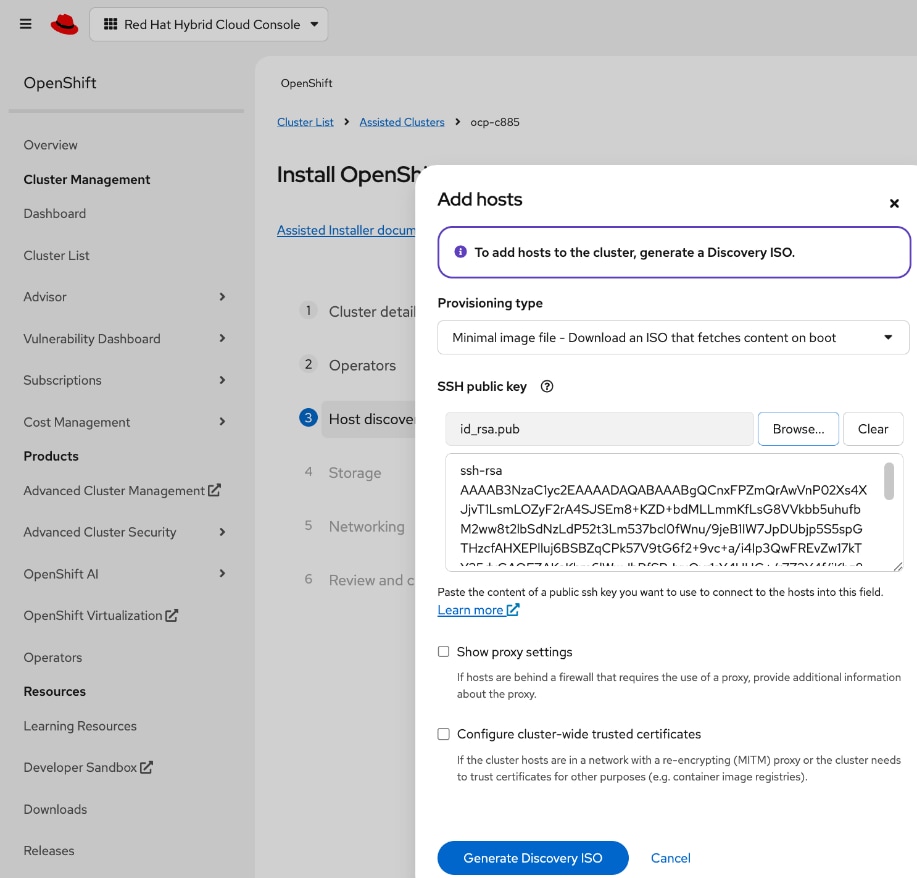Click Generate Discovery ISO
Screen dimensions: 917x878
(x=532, y=858)
